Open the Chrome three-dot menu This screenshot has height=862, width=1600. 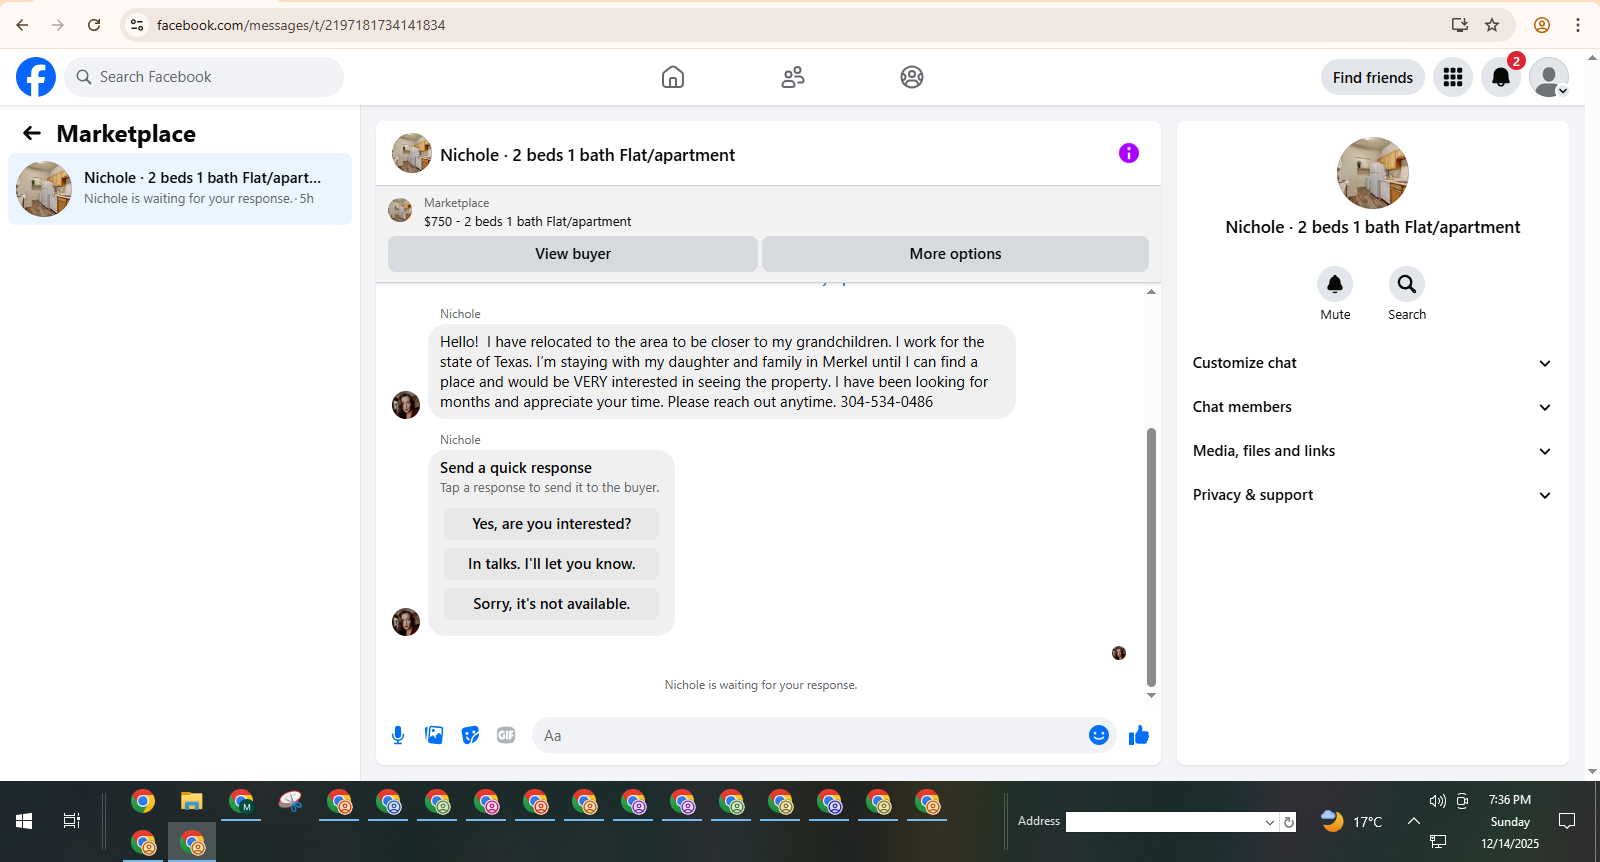[1578, 25]
